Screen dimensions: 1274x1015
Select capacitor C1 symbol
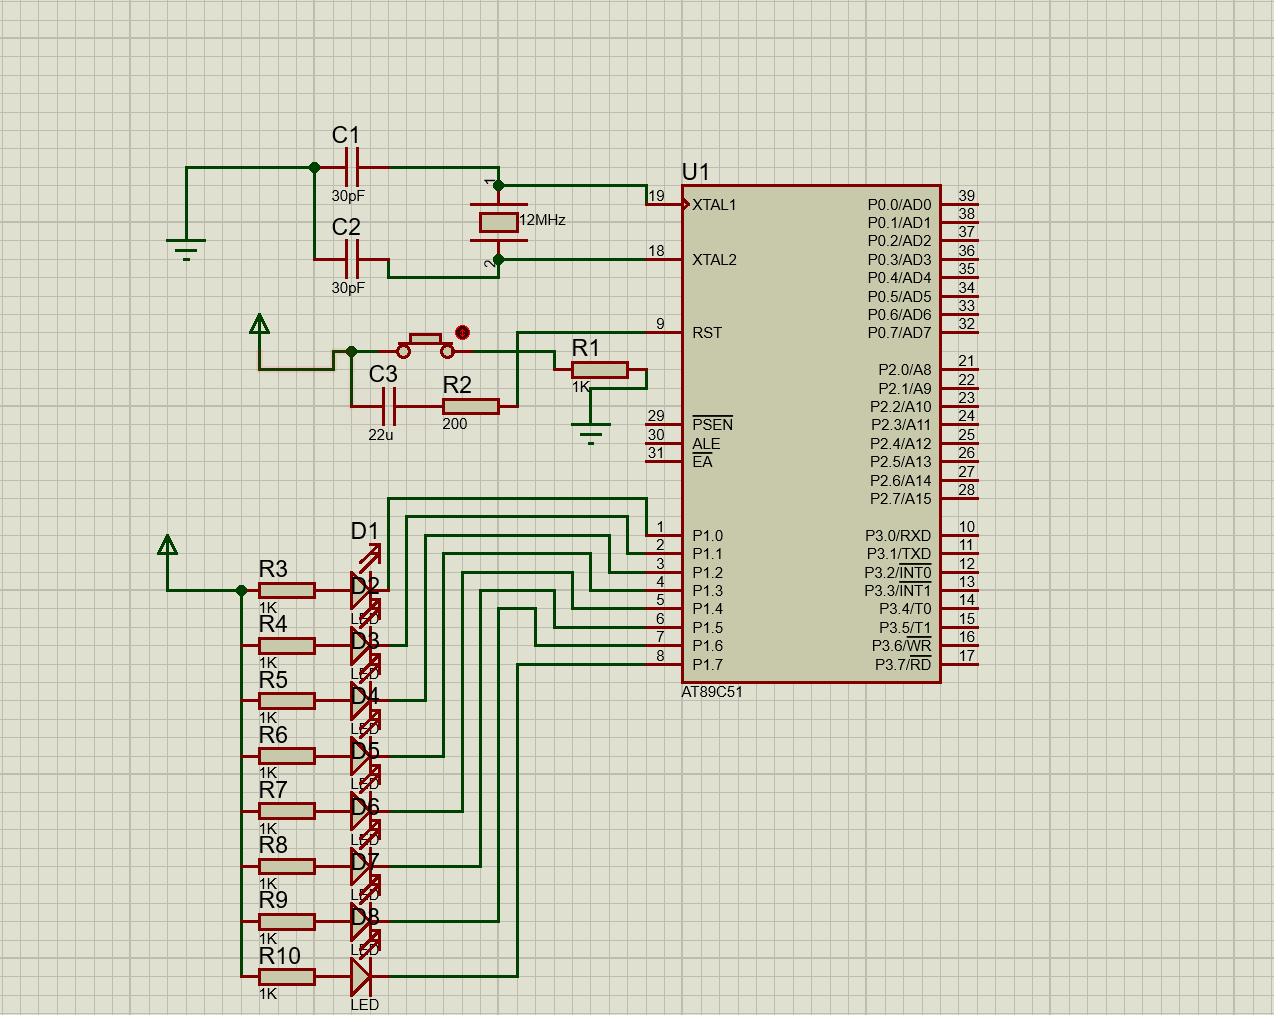point(351,168)
